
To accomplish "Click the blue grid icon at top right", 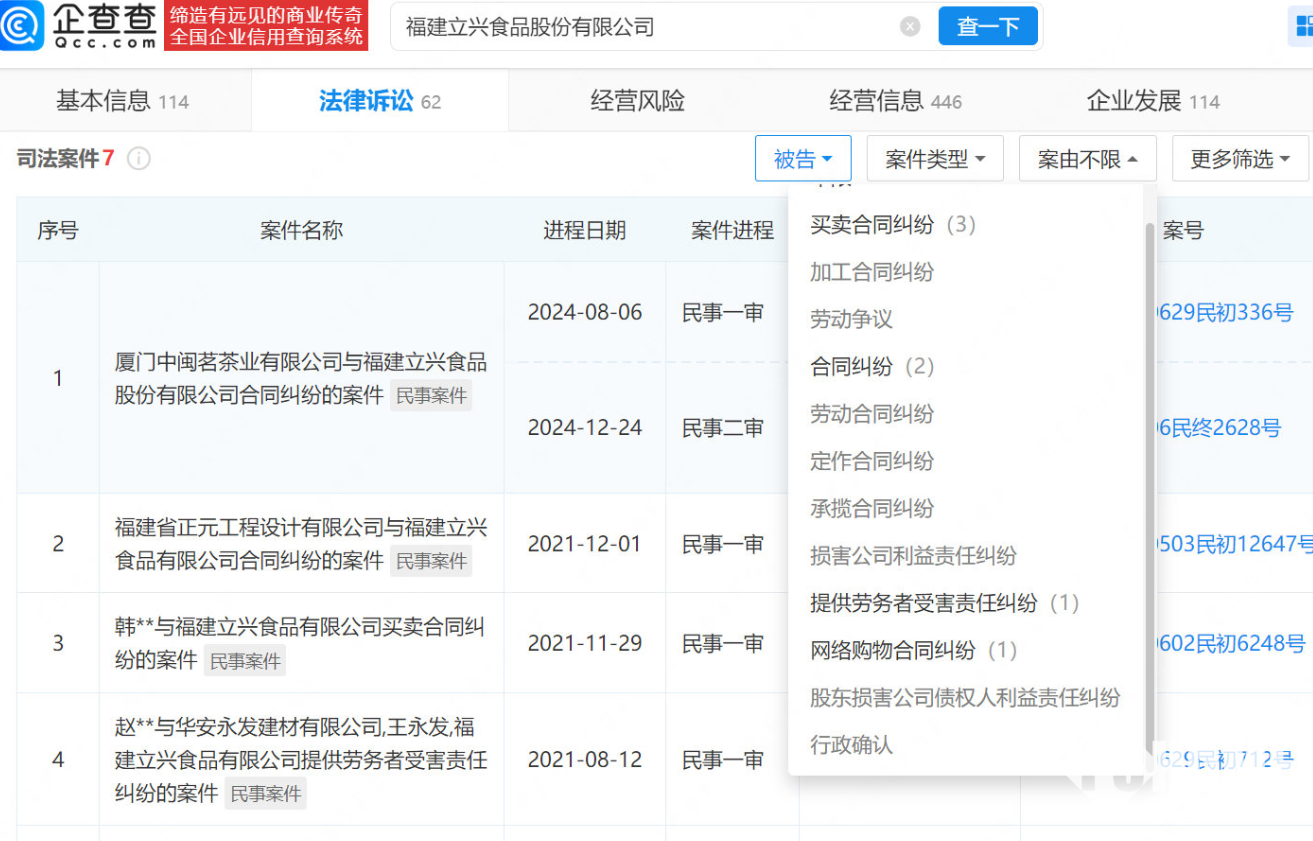I will 1300,27.
